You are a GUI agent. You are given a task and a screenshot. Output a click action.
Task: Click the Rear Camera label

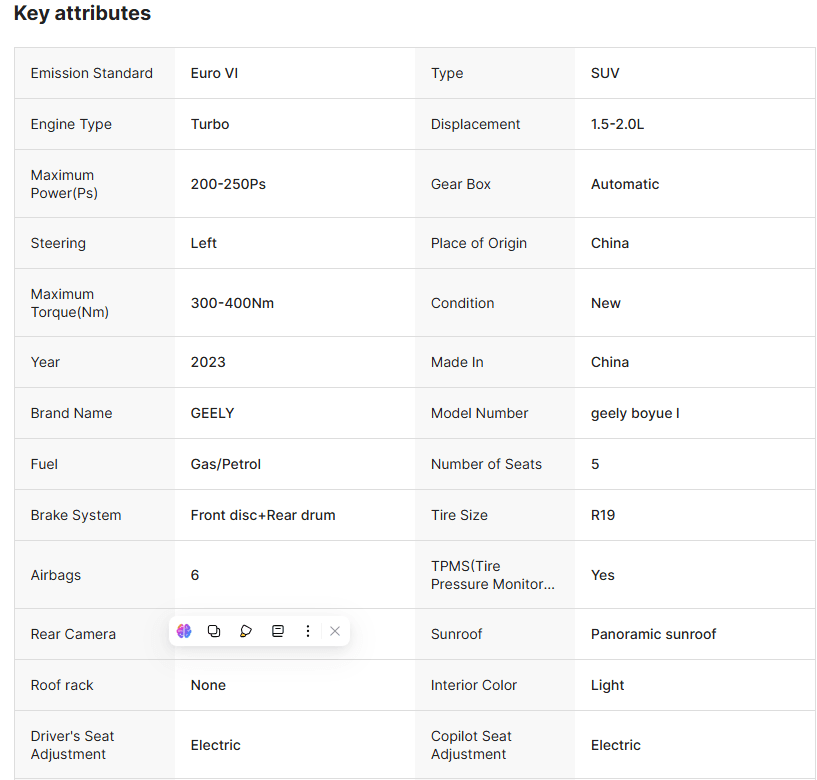pyautogui.click(x=73, y=634)
